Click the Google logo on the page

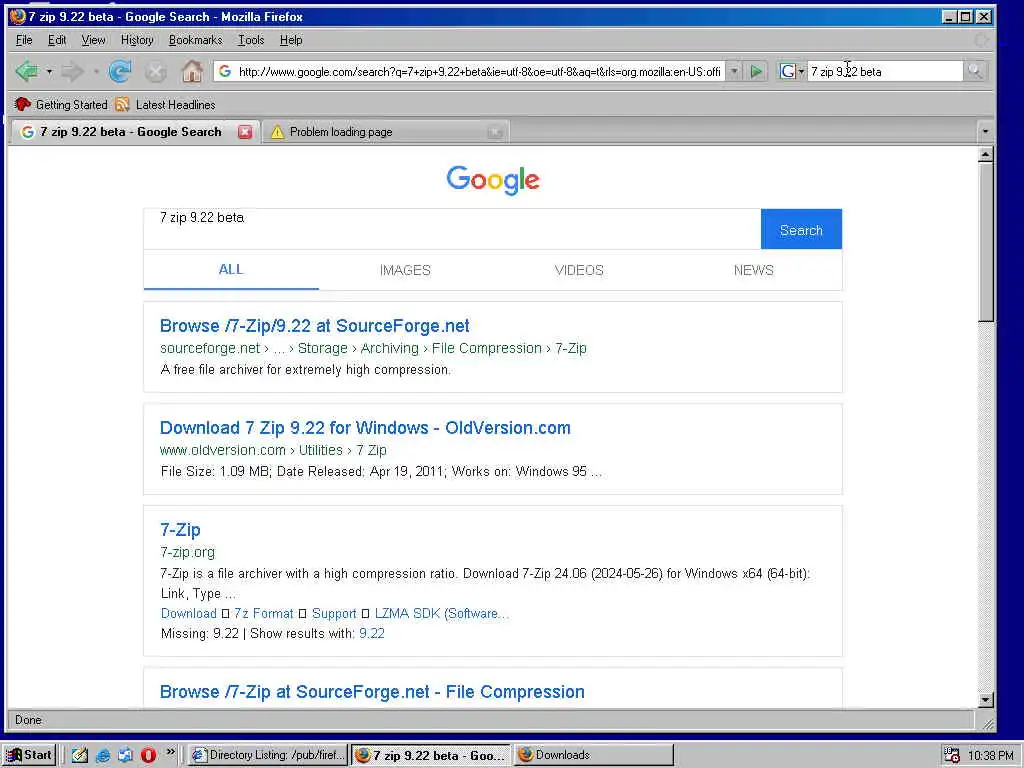[x=493, y=180]
